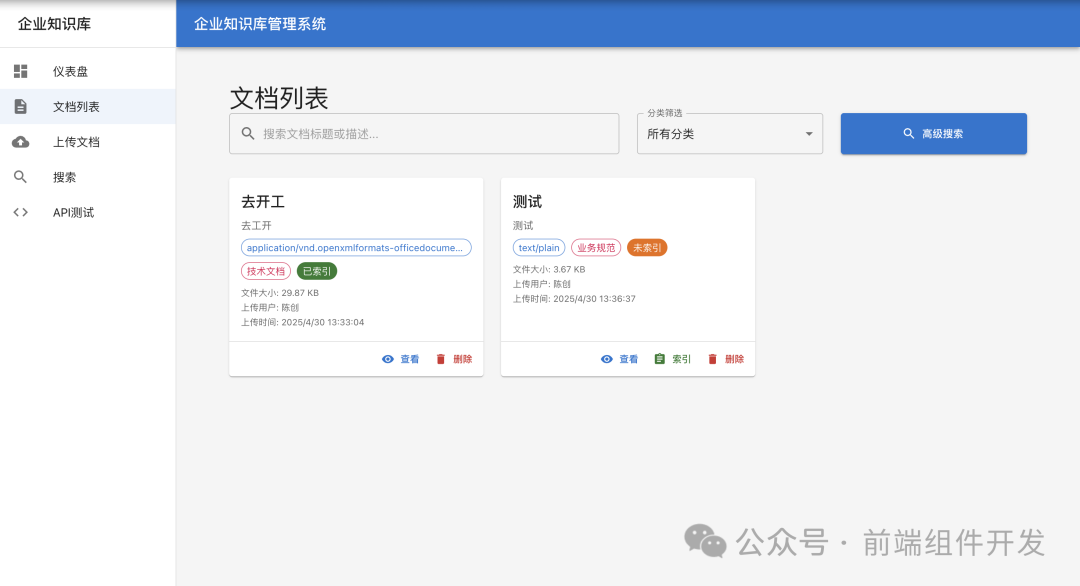Click the 高级搜索 button

933,134
